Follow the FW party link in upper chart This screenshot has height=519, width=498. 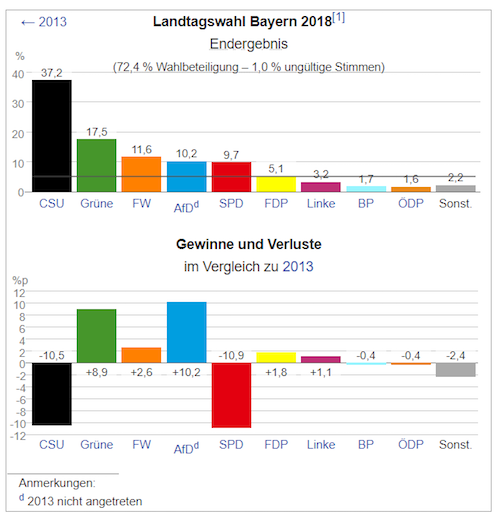[141, 203]
